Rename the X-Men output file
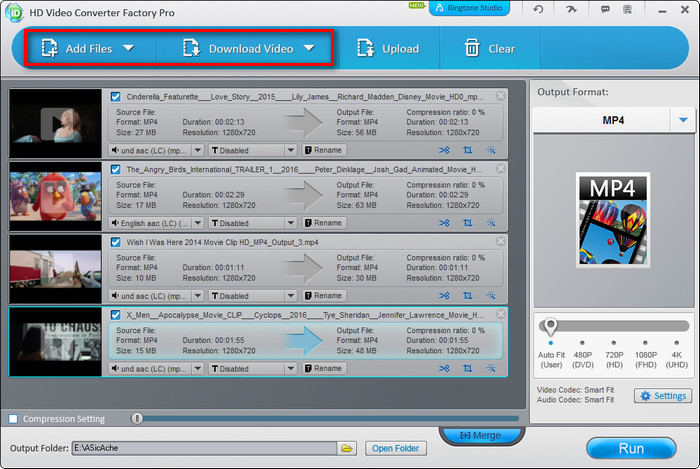700x469 pixels. 324,368
